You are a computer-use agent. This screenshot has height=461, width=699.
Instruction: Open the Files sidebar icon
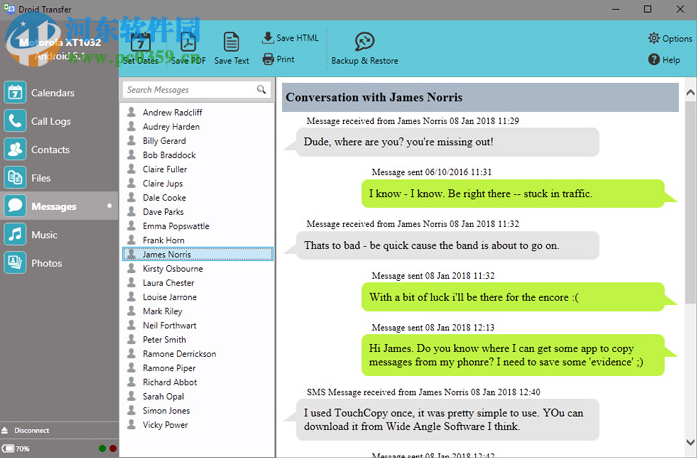(15, 178)
